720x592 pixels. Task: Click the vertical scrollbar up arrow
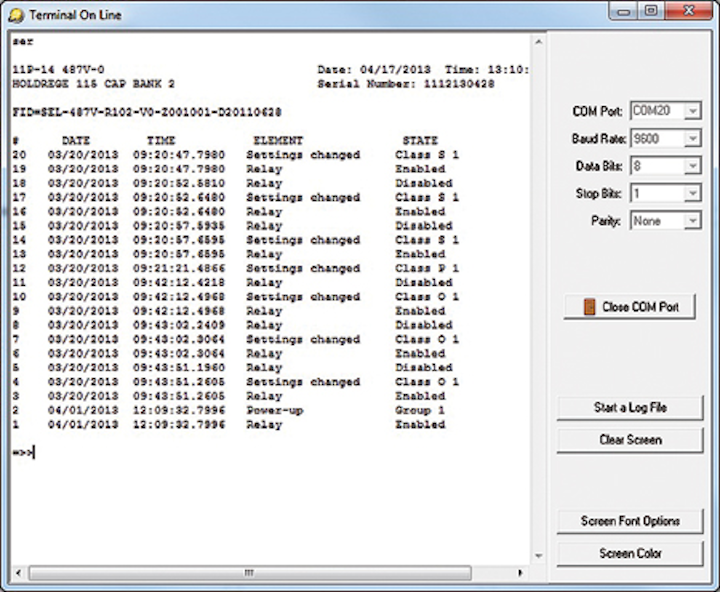point(539,42)
